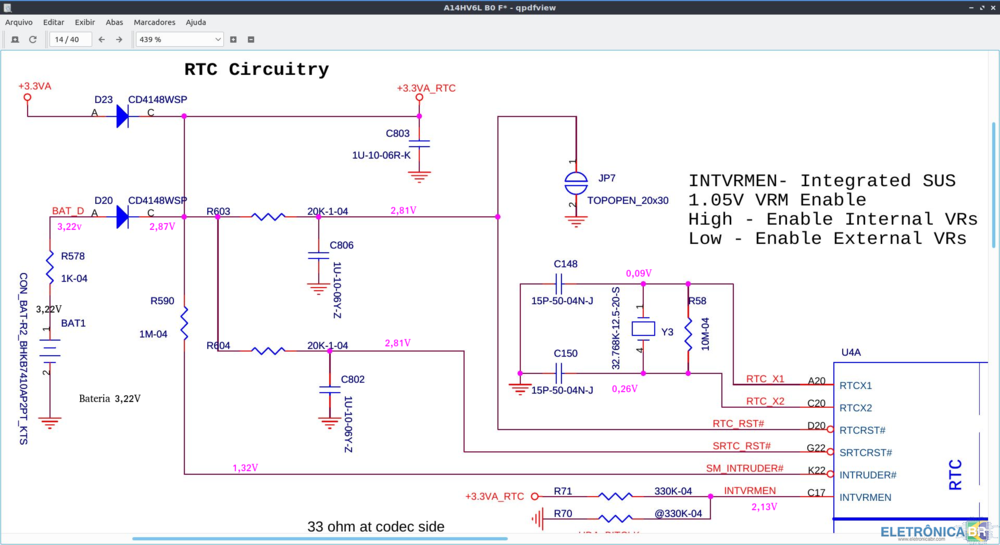Screen dimensions: 1000x545
Task: Open the Abas menu
Action: coord(114,22)
